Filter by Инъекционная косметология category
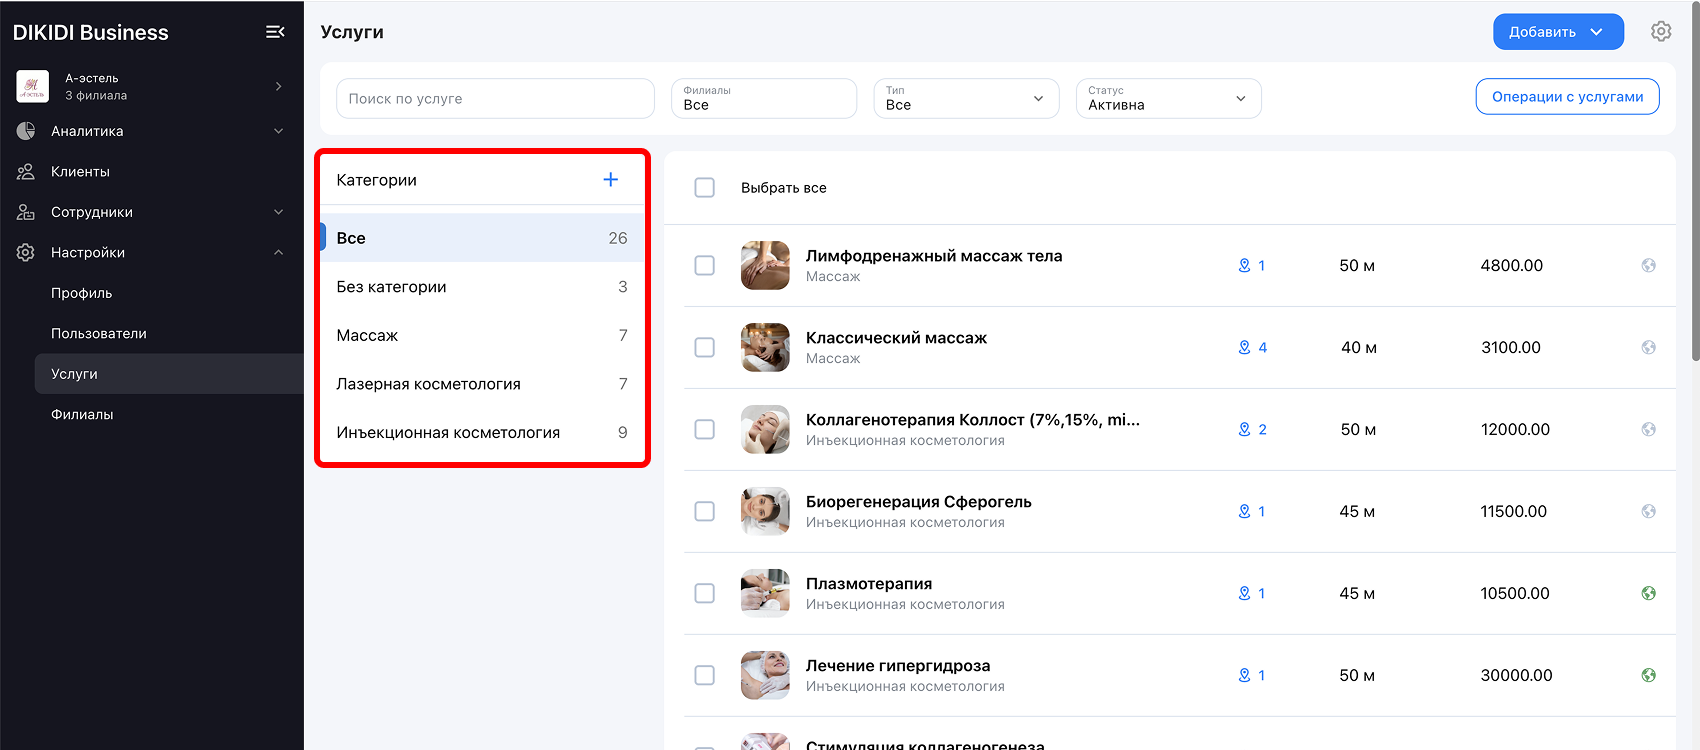The width and height of the screenshot is (1700, 750). 482,433
